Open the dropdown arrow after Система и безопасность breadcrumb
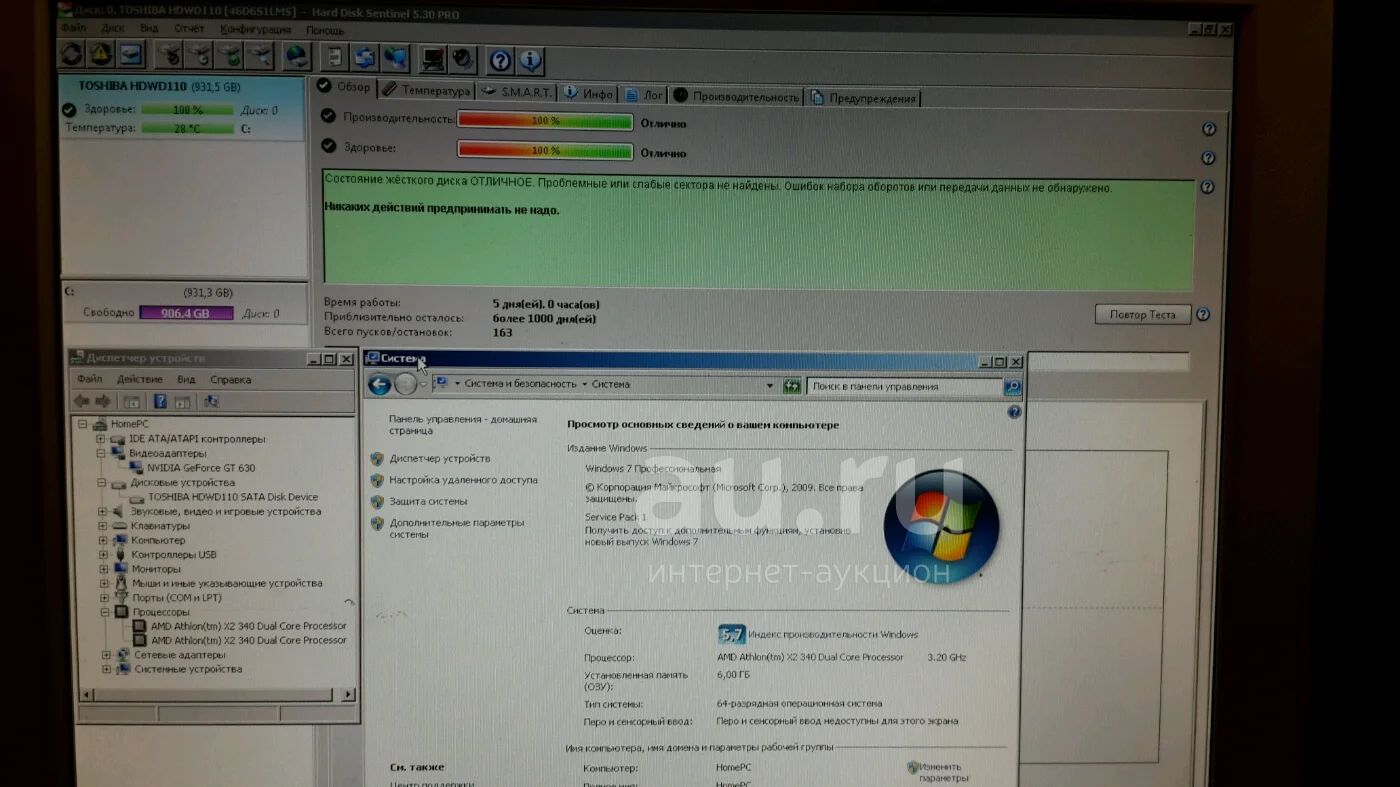This screenshot has width=1400, height=787. coord(584,385)
